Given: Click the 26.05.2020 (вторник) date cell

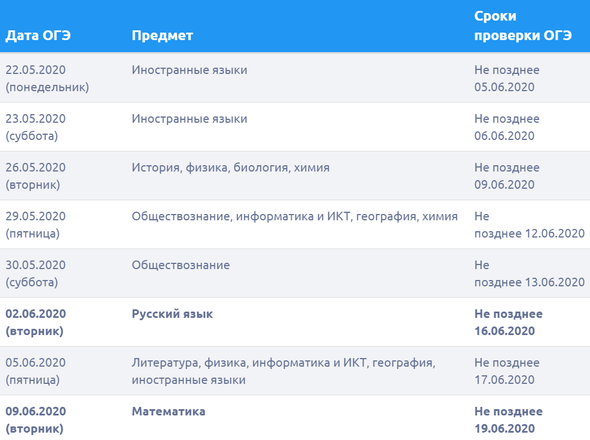Looking at the screenshot, I should (35, 176).
